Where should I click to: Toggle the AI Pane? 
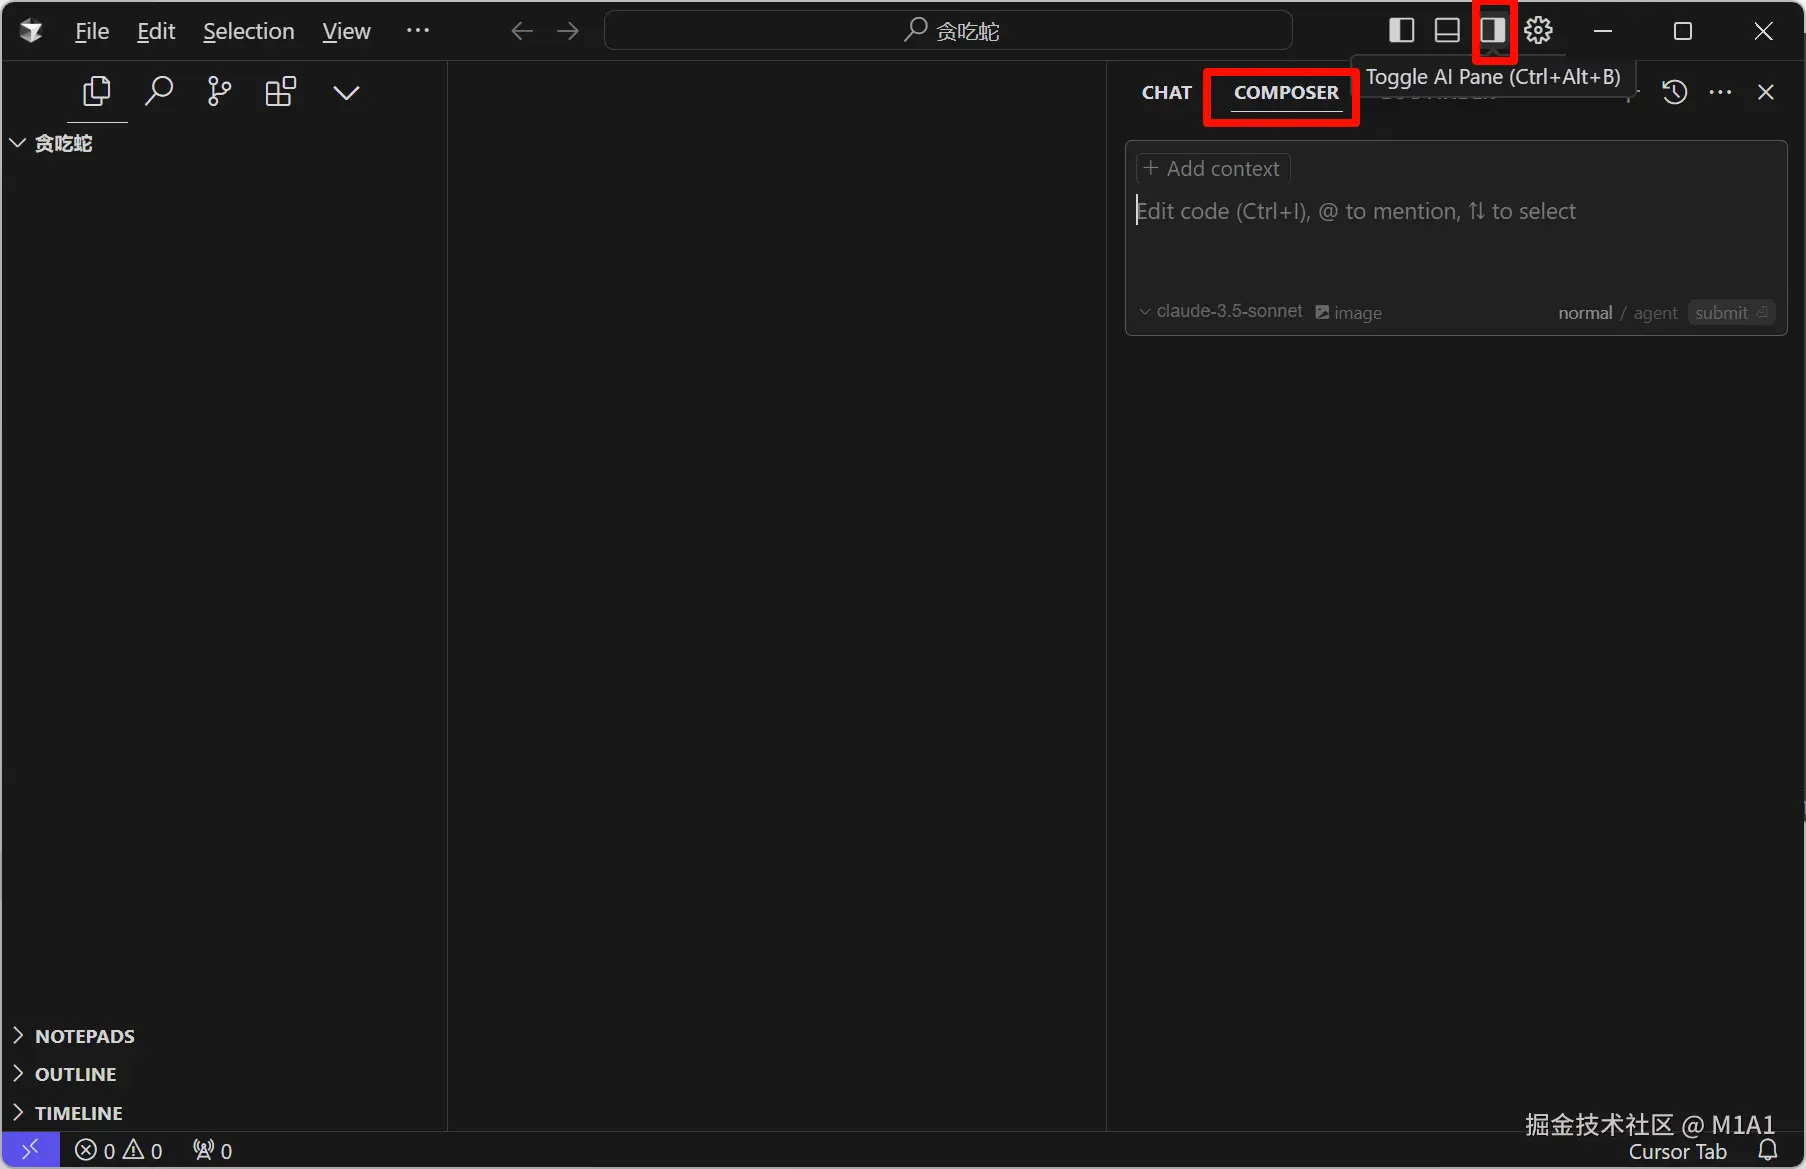click(1493, 31)
